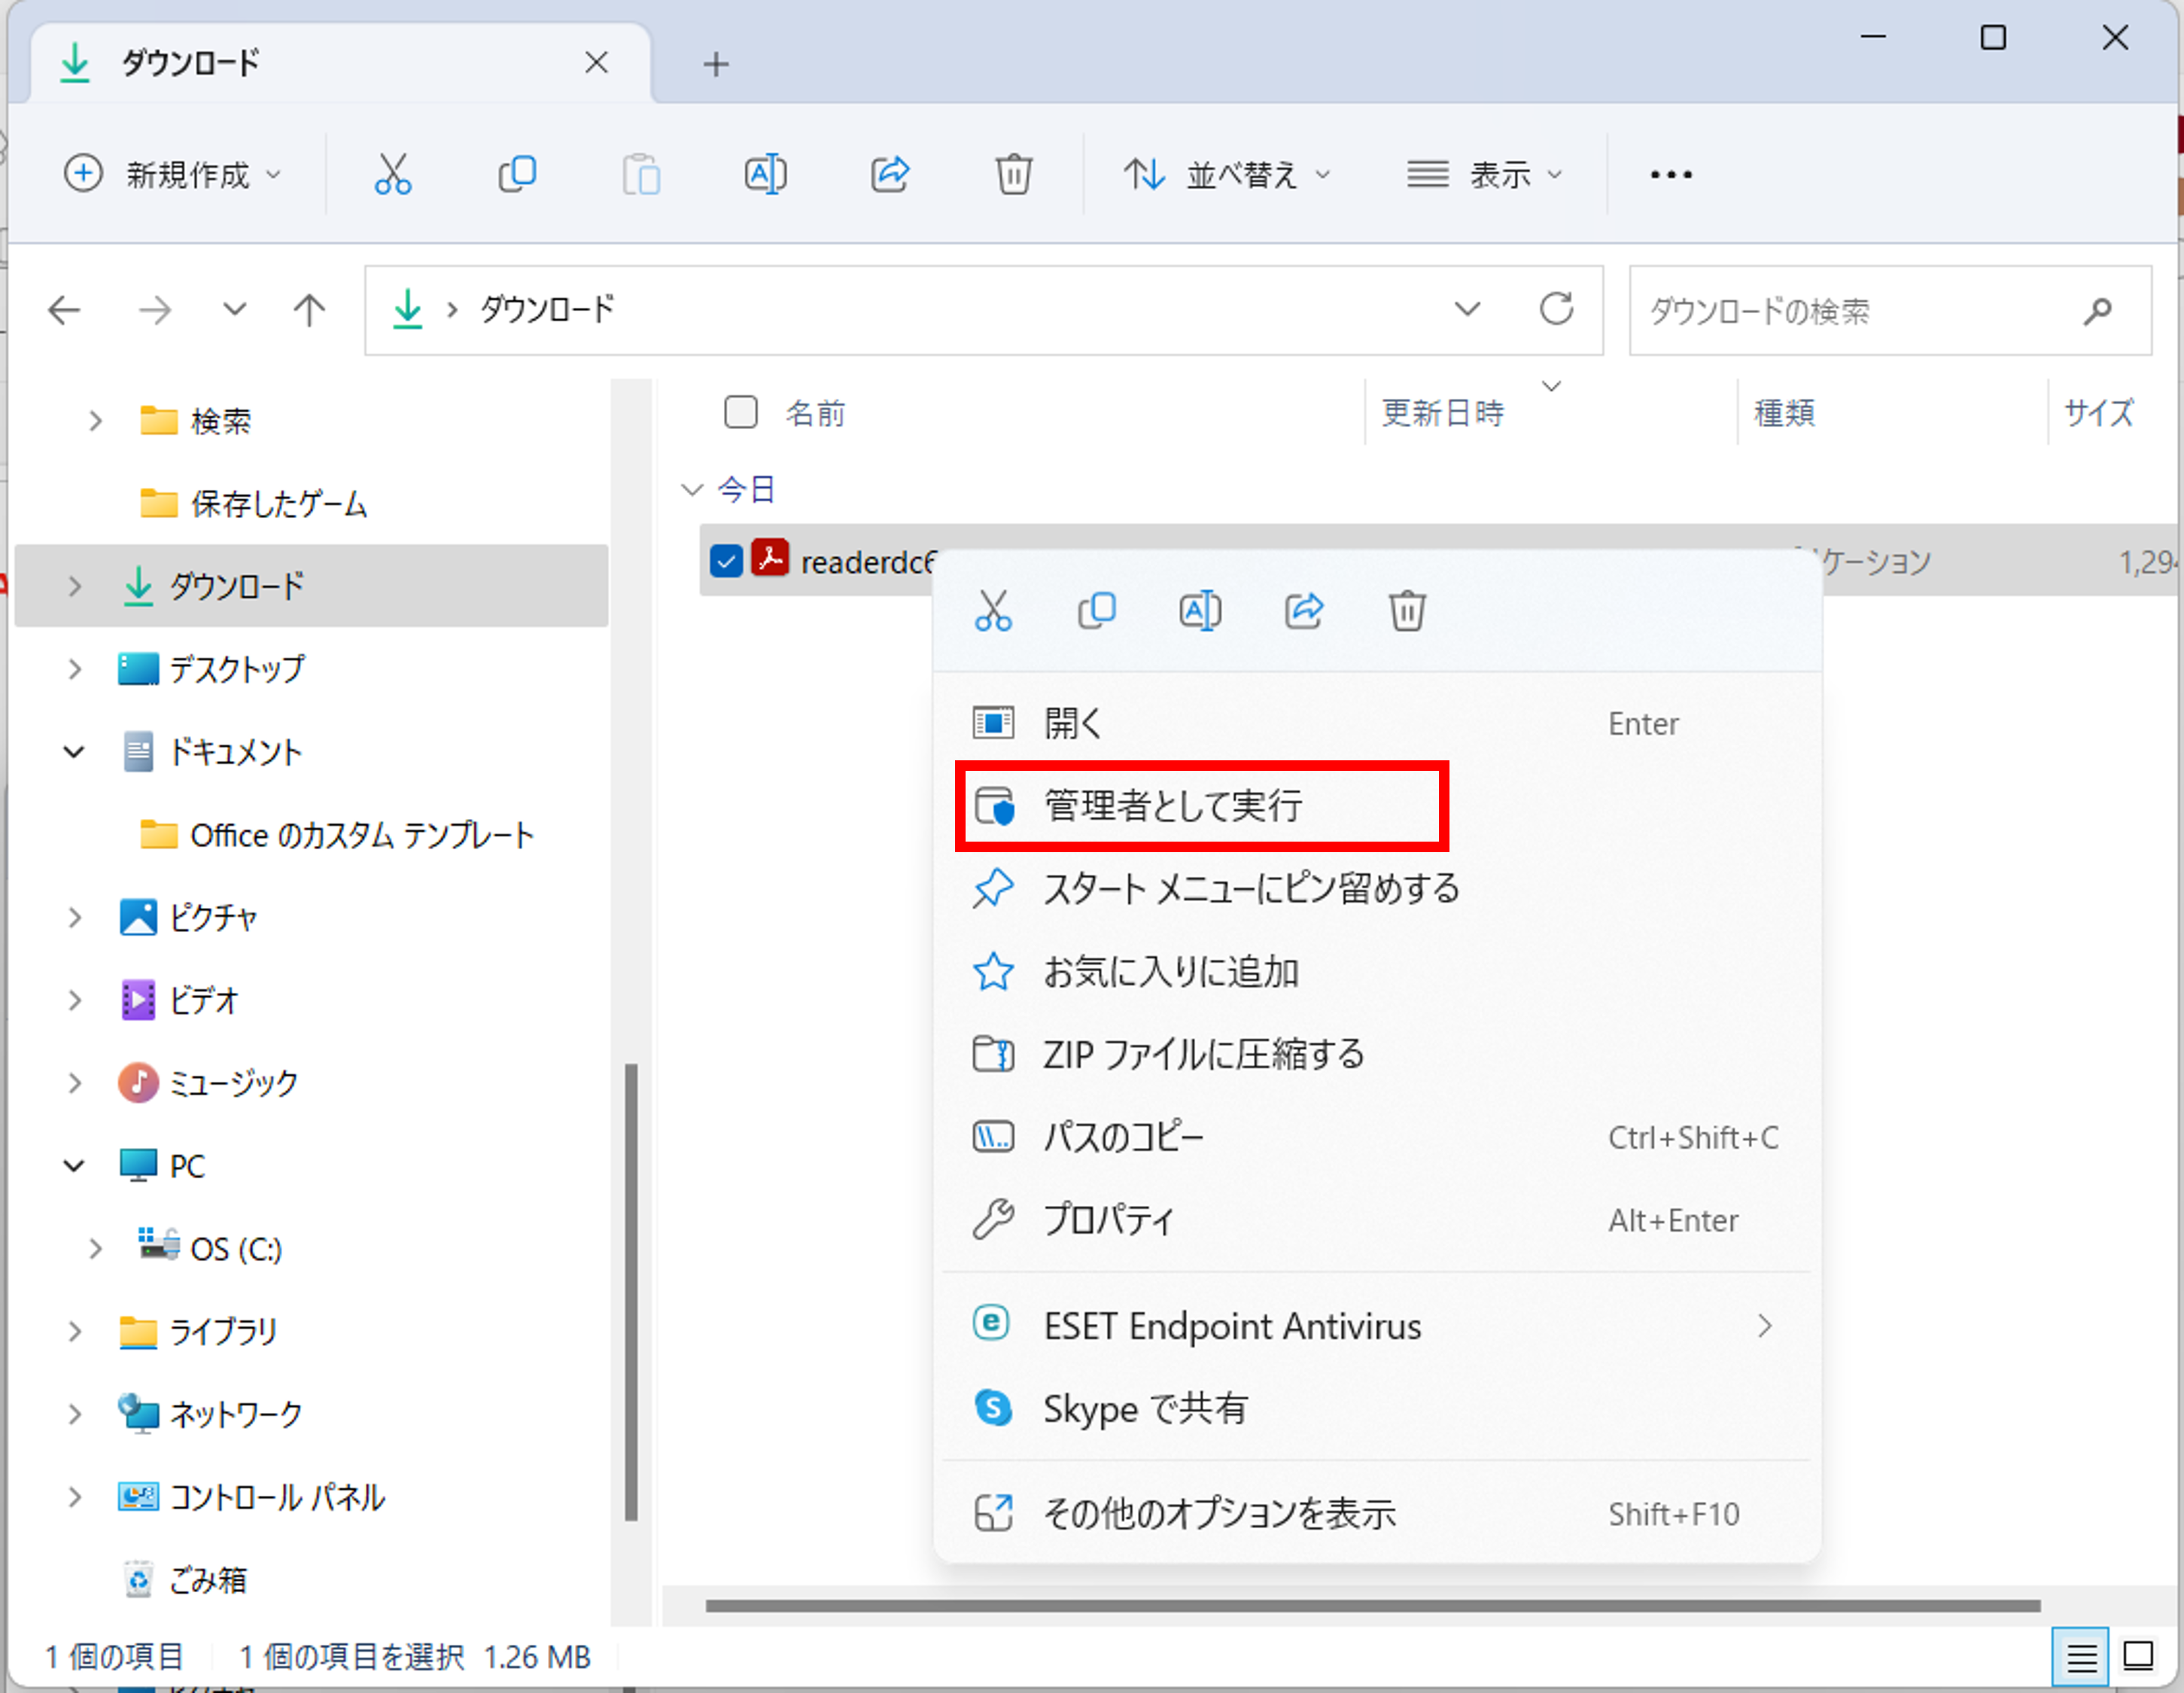Refresh the Downloads folder view
The height and width of the screenshot is (1693, 2184).
[x=1556, y=309]
